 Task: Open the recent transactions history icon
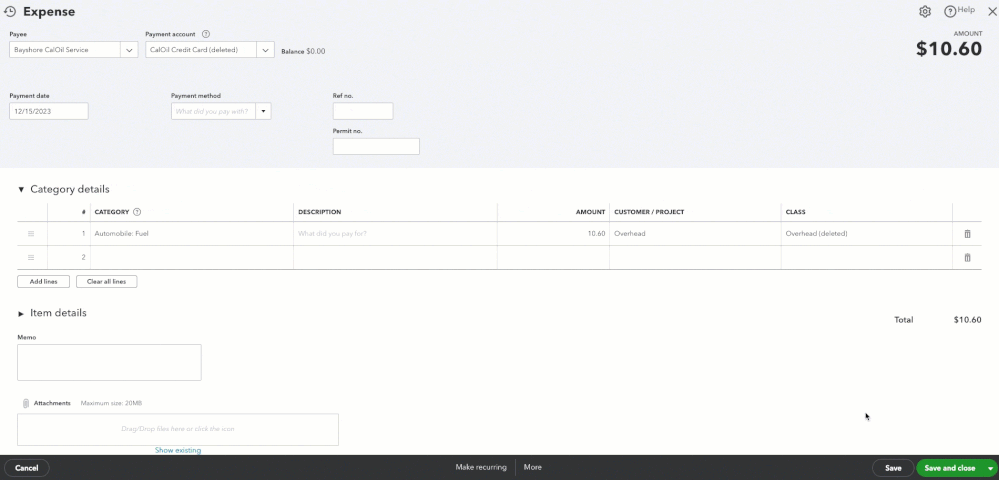[x=10, y=11]
